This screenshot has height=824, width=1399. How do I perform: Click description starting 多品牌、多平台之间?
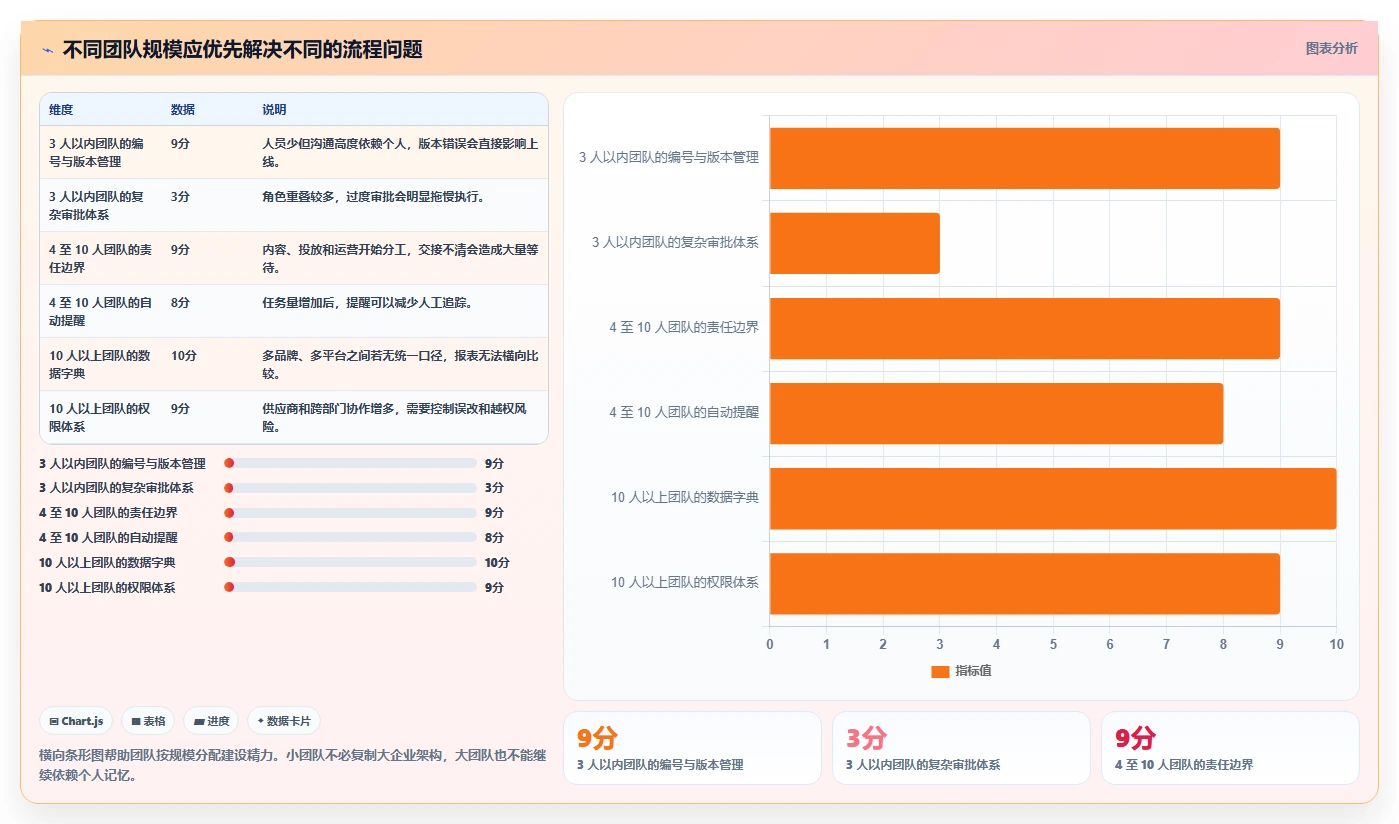coord(400,364)
